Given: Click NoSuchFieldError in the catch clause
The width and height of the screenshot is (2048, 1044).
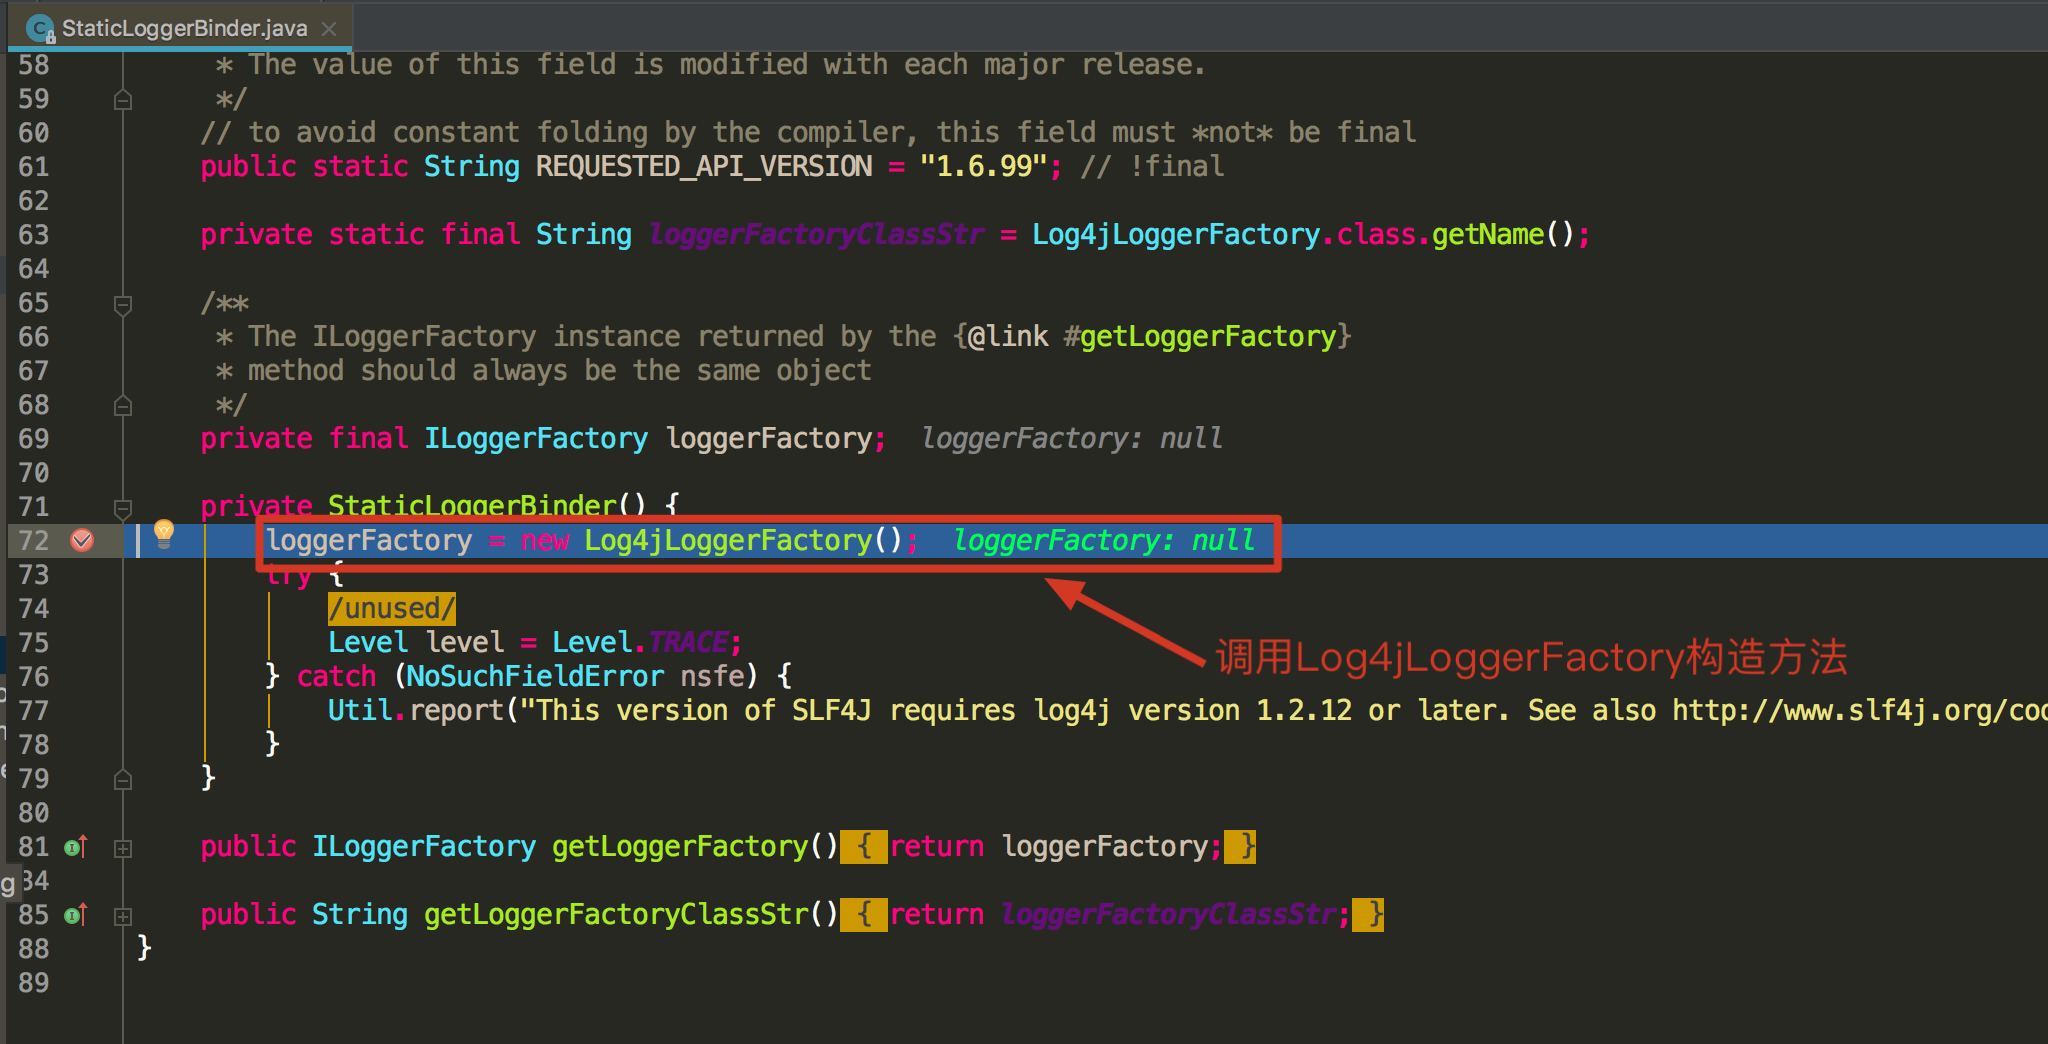Looking at the screenshot, I should tap(535, 677).
